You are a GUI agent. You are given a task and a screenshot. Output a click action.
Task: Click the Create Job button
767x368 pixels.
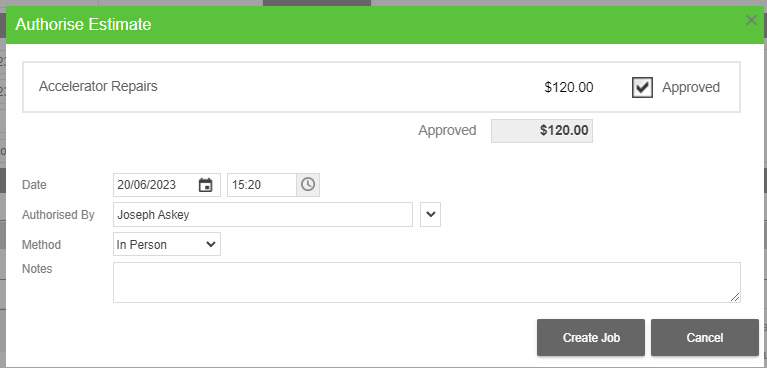click(591, 338)
